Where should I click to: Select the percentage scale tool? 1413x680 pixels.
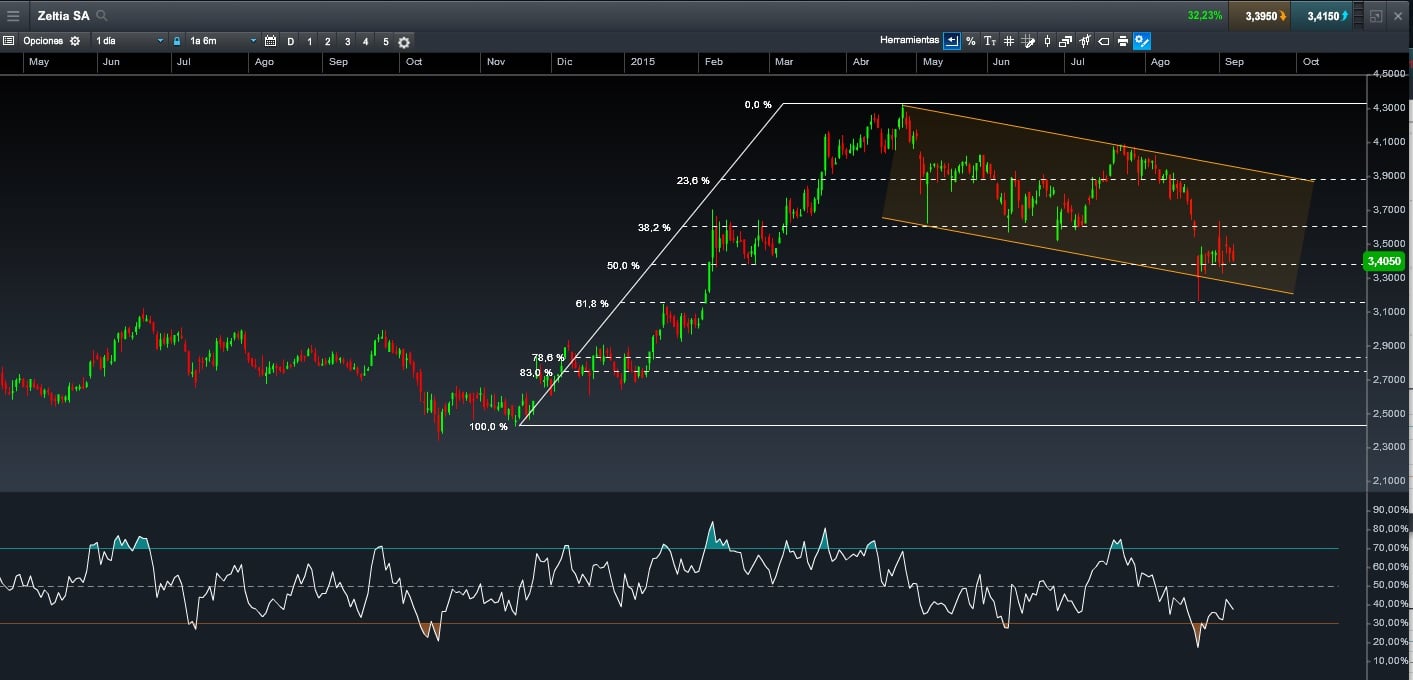970,41
